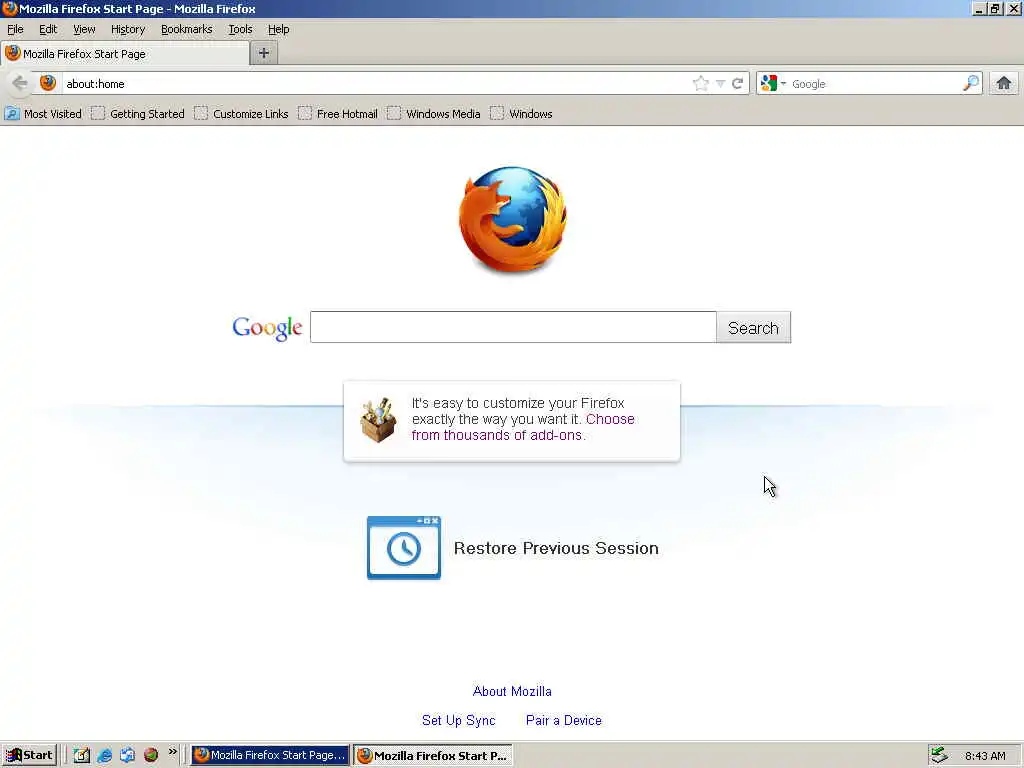
Task: Click the magnifier search icon in toolbar
Action: click(970, 83)
